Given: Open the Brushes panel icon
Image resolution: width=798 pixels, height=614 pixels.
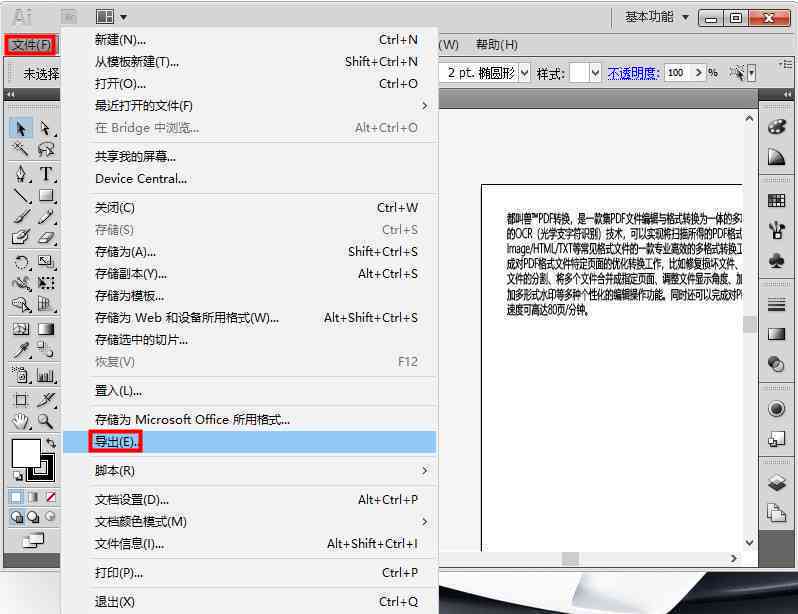Looking at the screenshot, I should [776, 230].
